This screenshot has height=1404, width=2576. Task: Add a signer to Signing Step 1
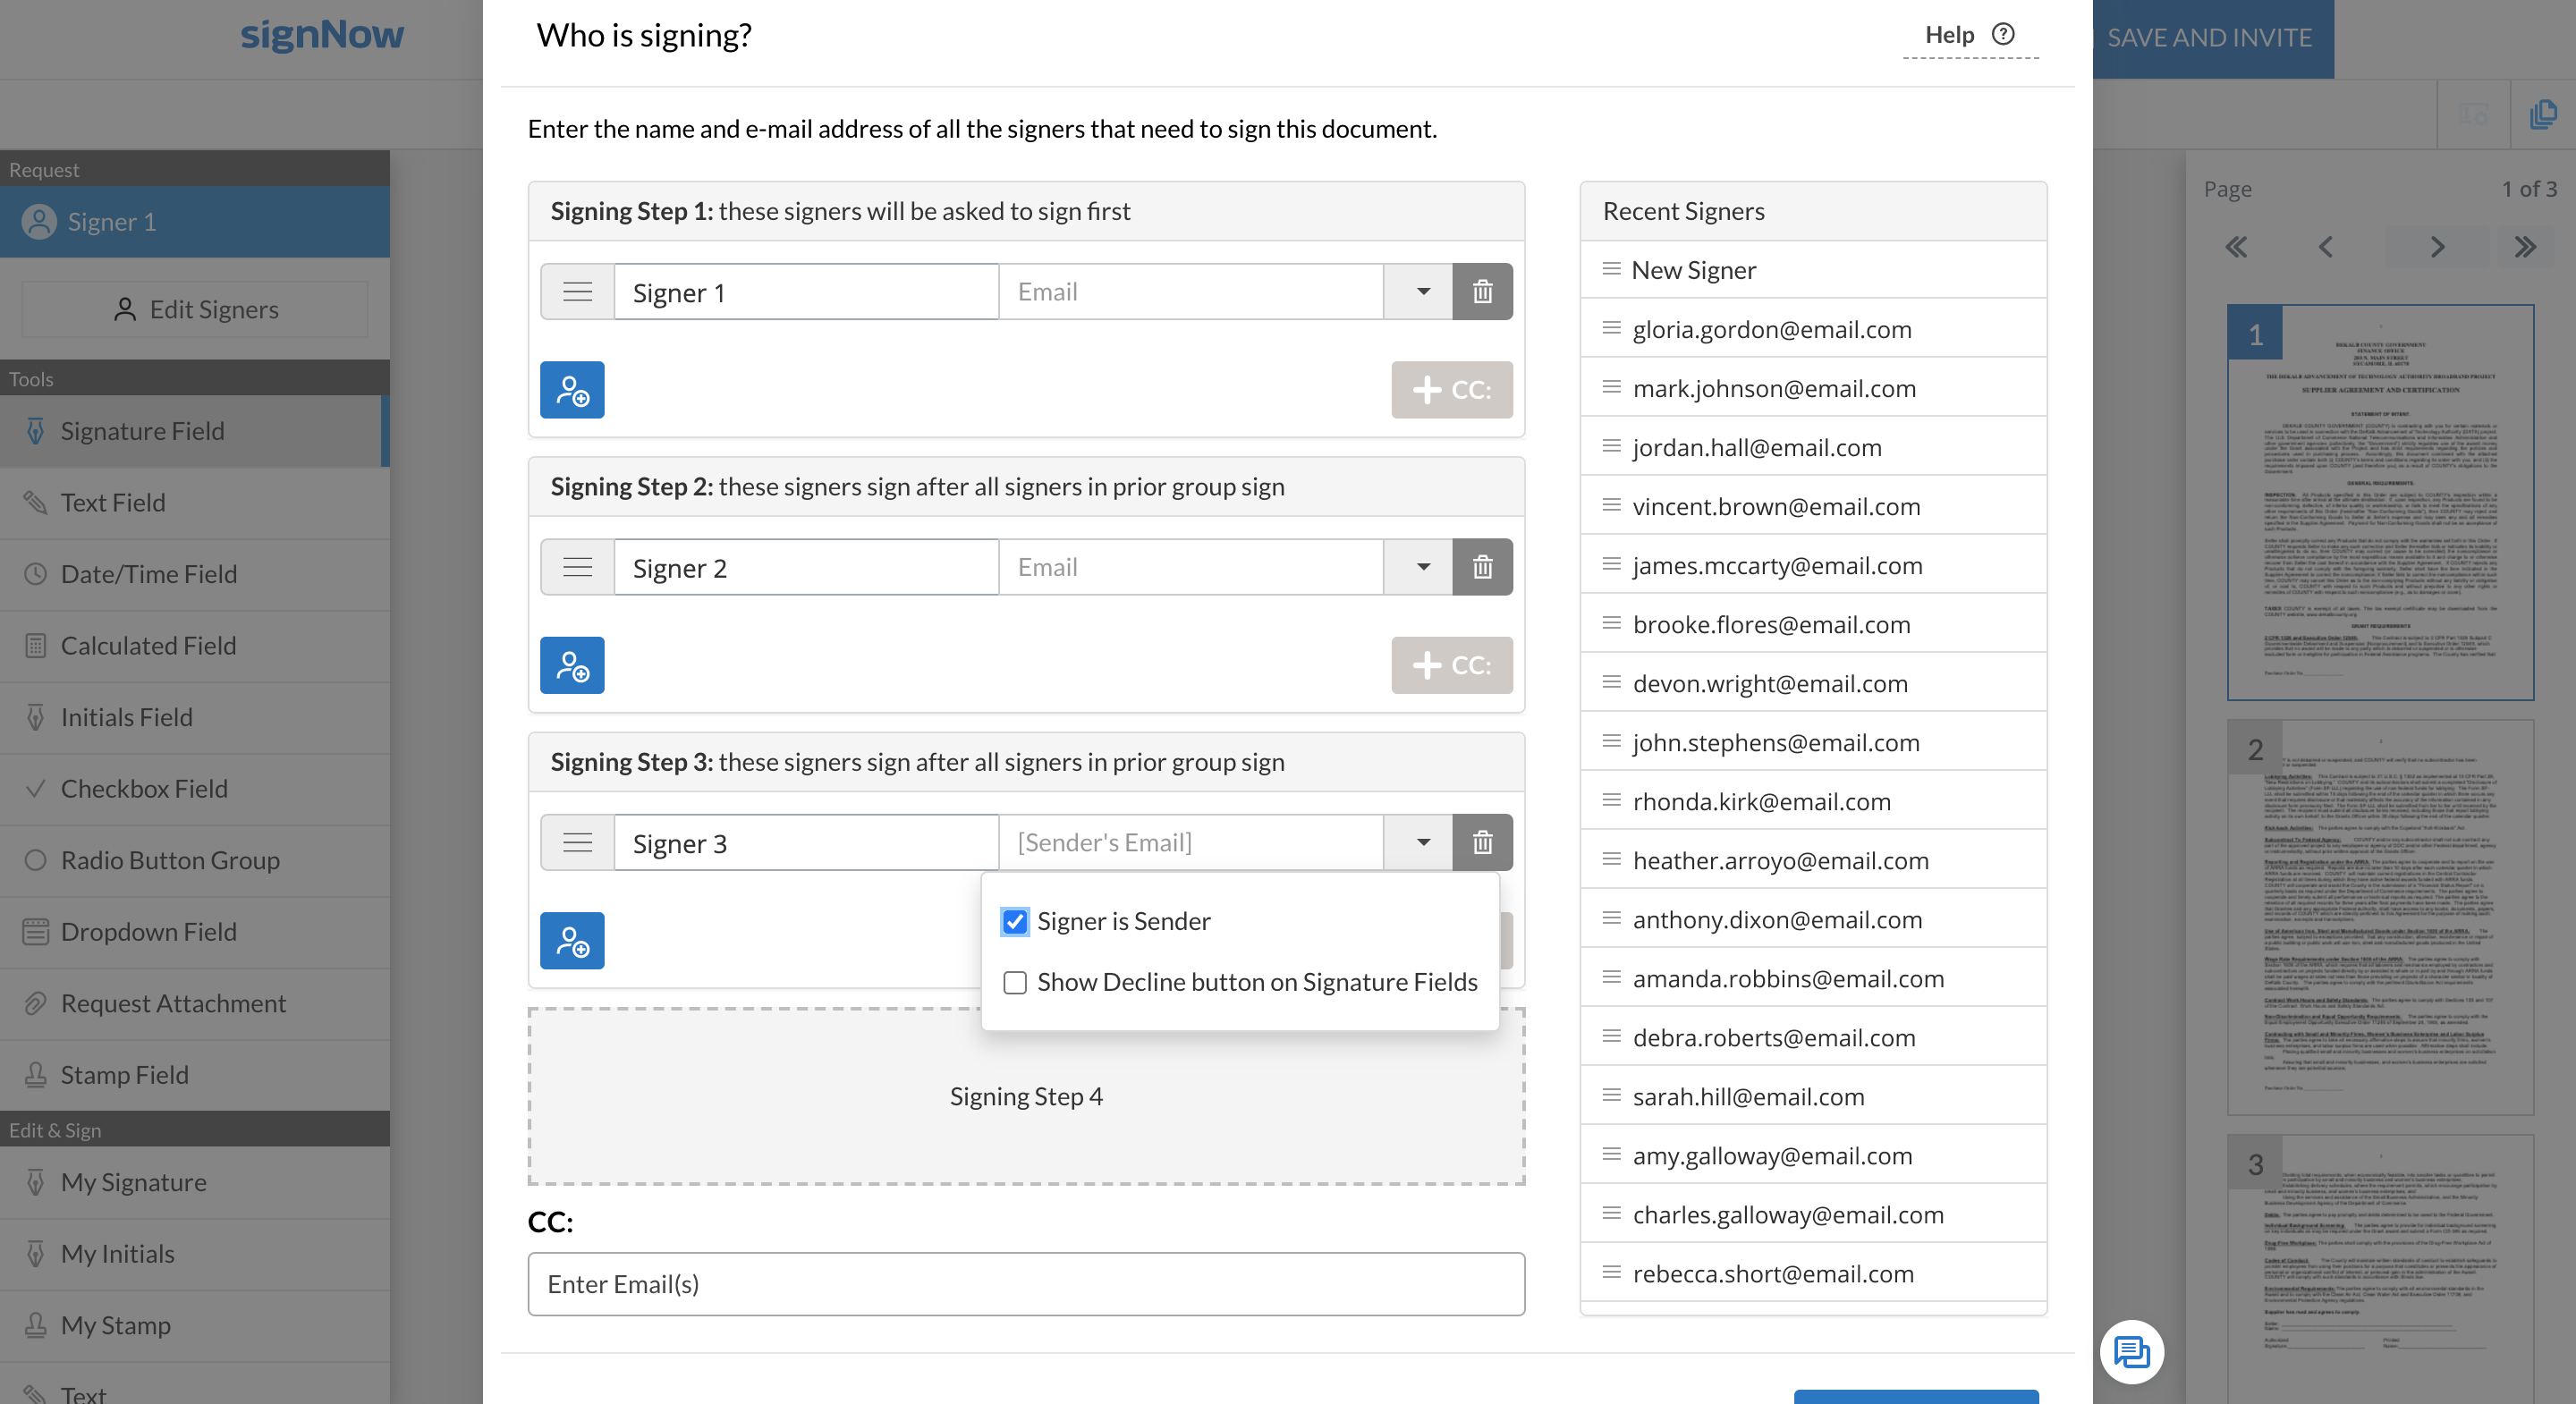pyautogui.click(x=572, y=390)
